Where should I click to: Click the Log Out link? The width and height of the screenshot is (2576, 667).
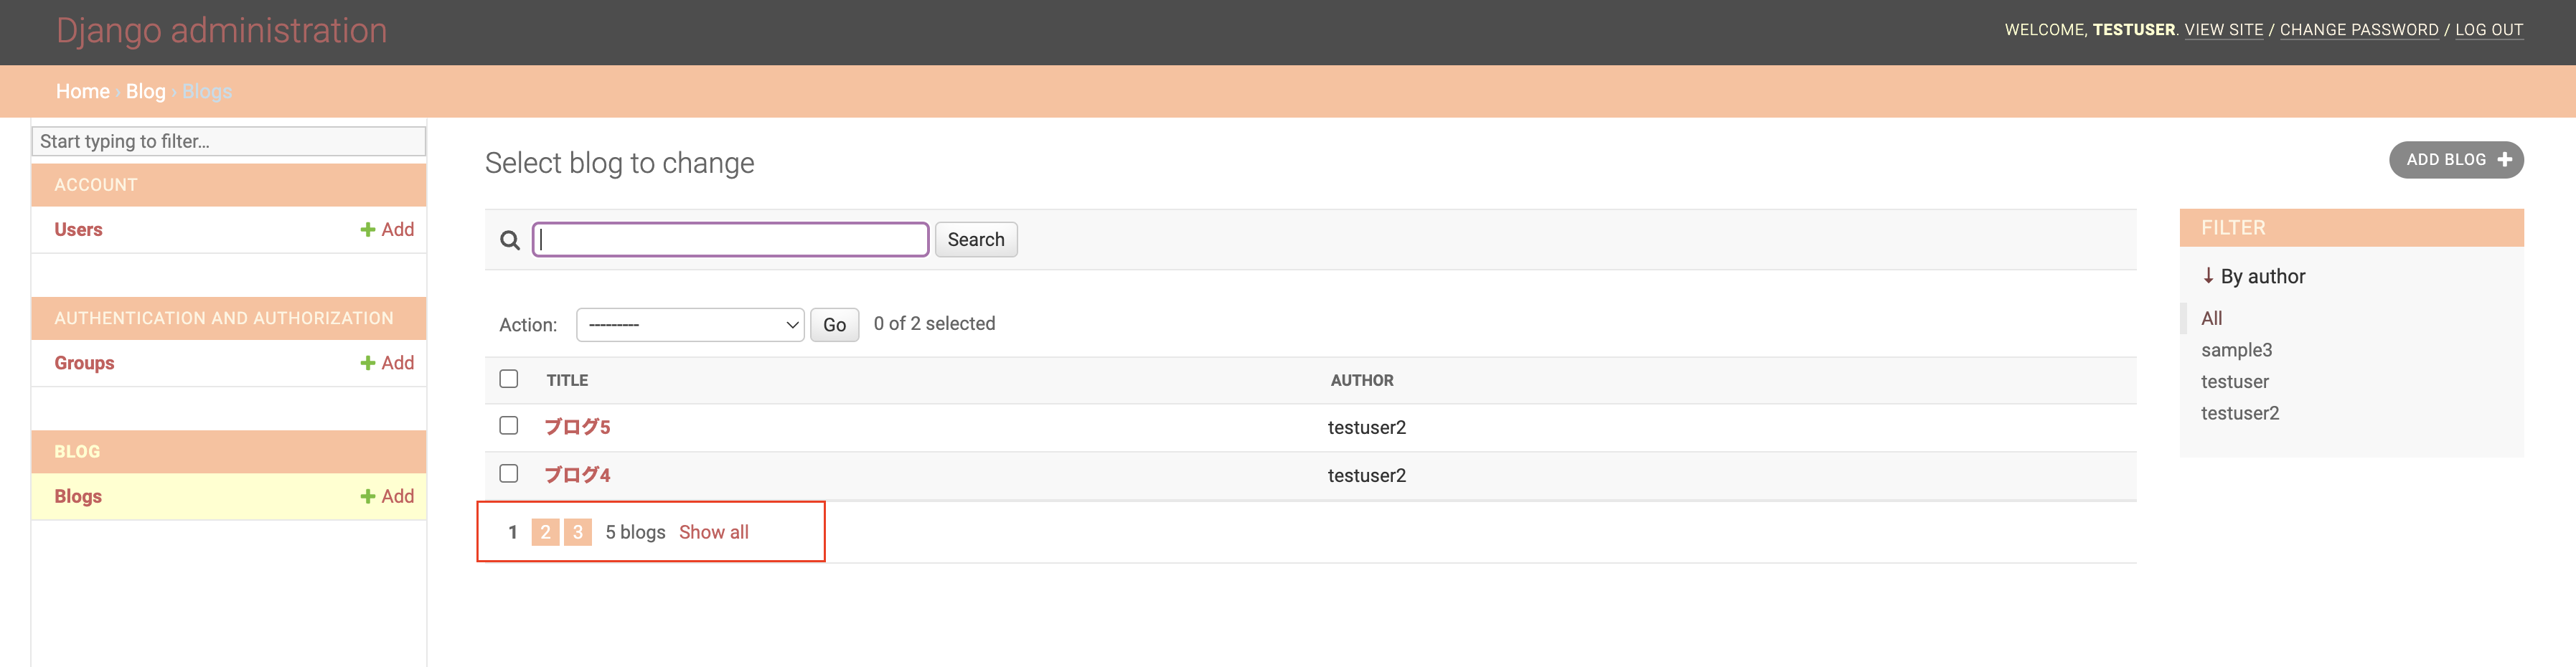click(2488, 30)
